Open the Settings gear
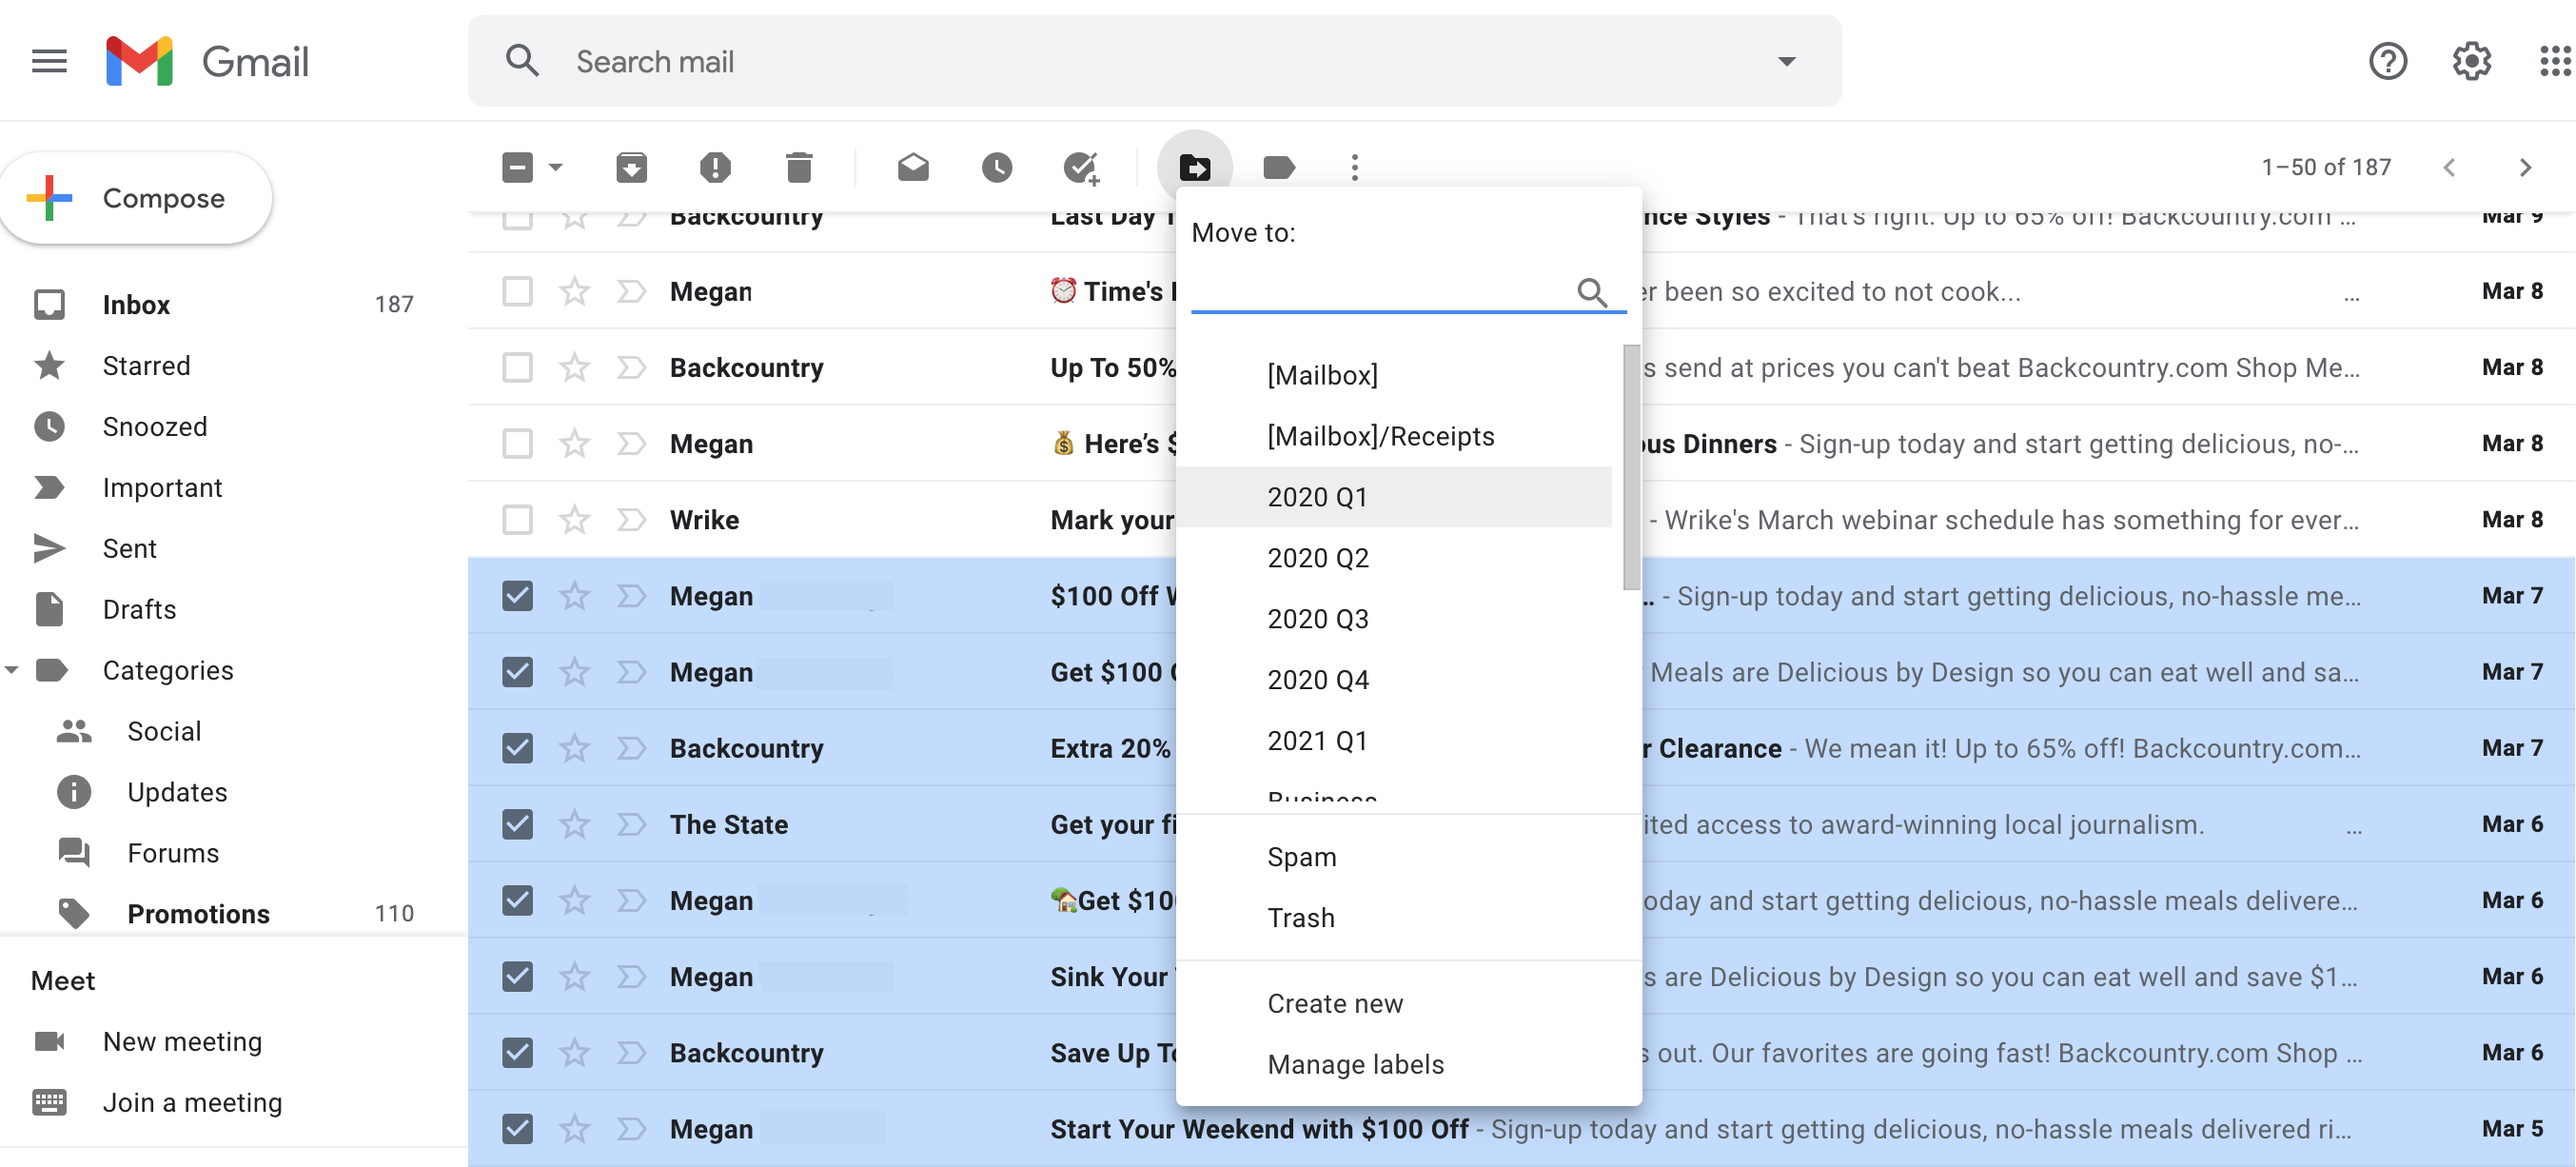This screenshot has width=2576, height=1167. 2471,62
